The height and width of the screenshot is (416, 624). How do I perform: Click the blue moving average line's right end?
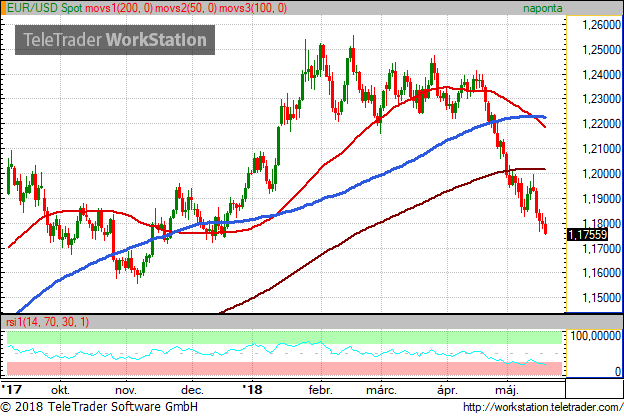[x=544, y=117]
